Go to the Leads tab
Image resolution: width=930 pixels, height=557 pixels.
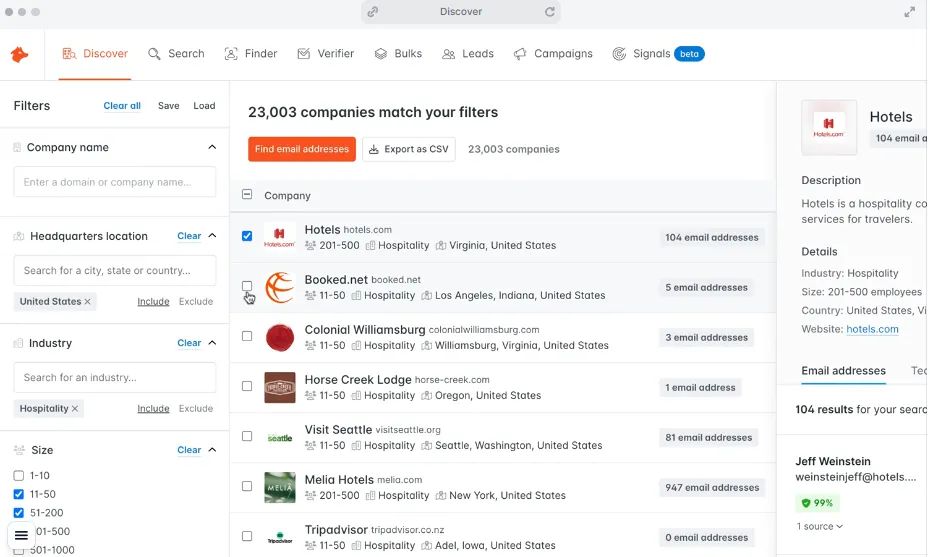468,54
